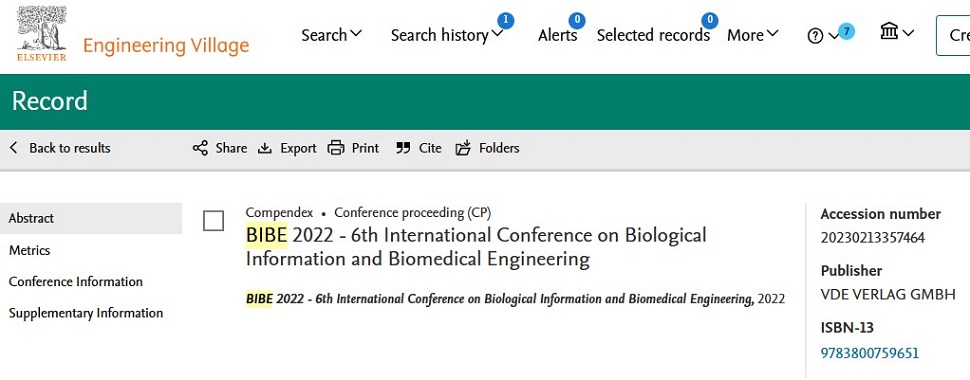Click the Selected records count badge
The height and width of the screenshot is (380, 970).
coord(710,20)
